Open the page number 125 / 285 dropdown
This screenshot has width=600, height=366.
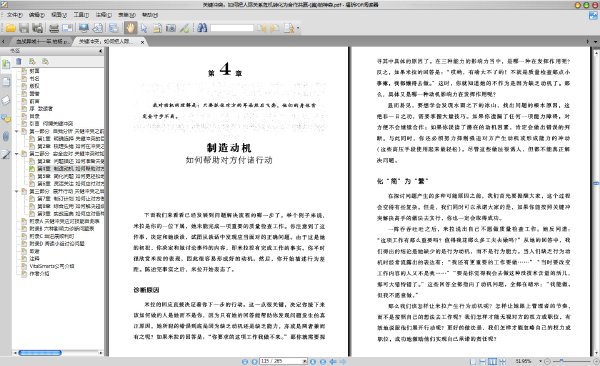pos(305,361)
